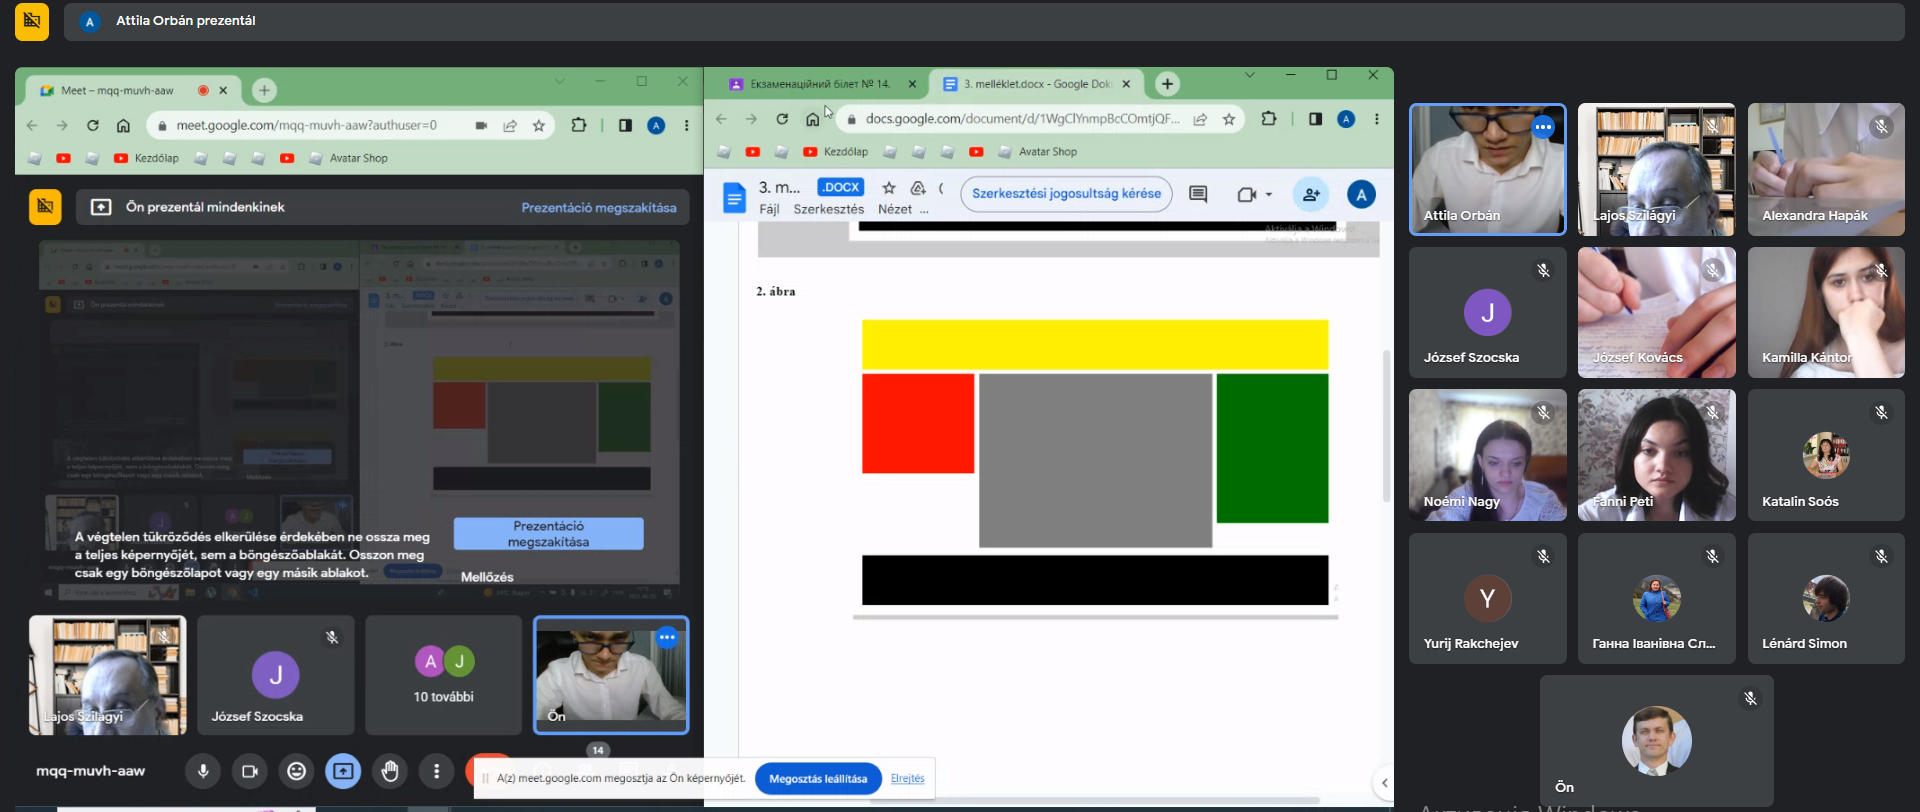Select Kamilla Kántor's video tile

point(1825,312)
